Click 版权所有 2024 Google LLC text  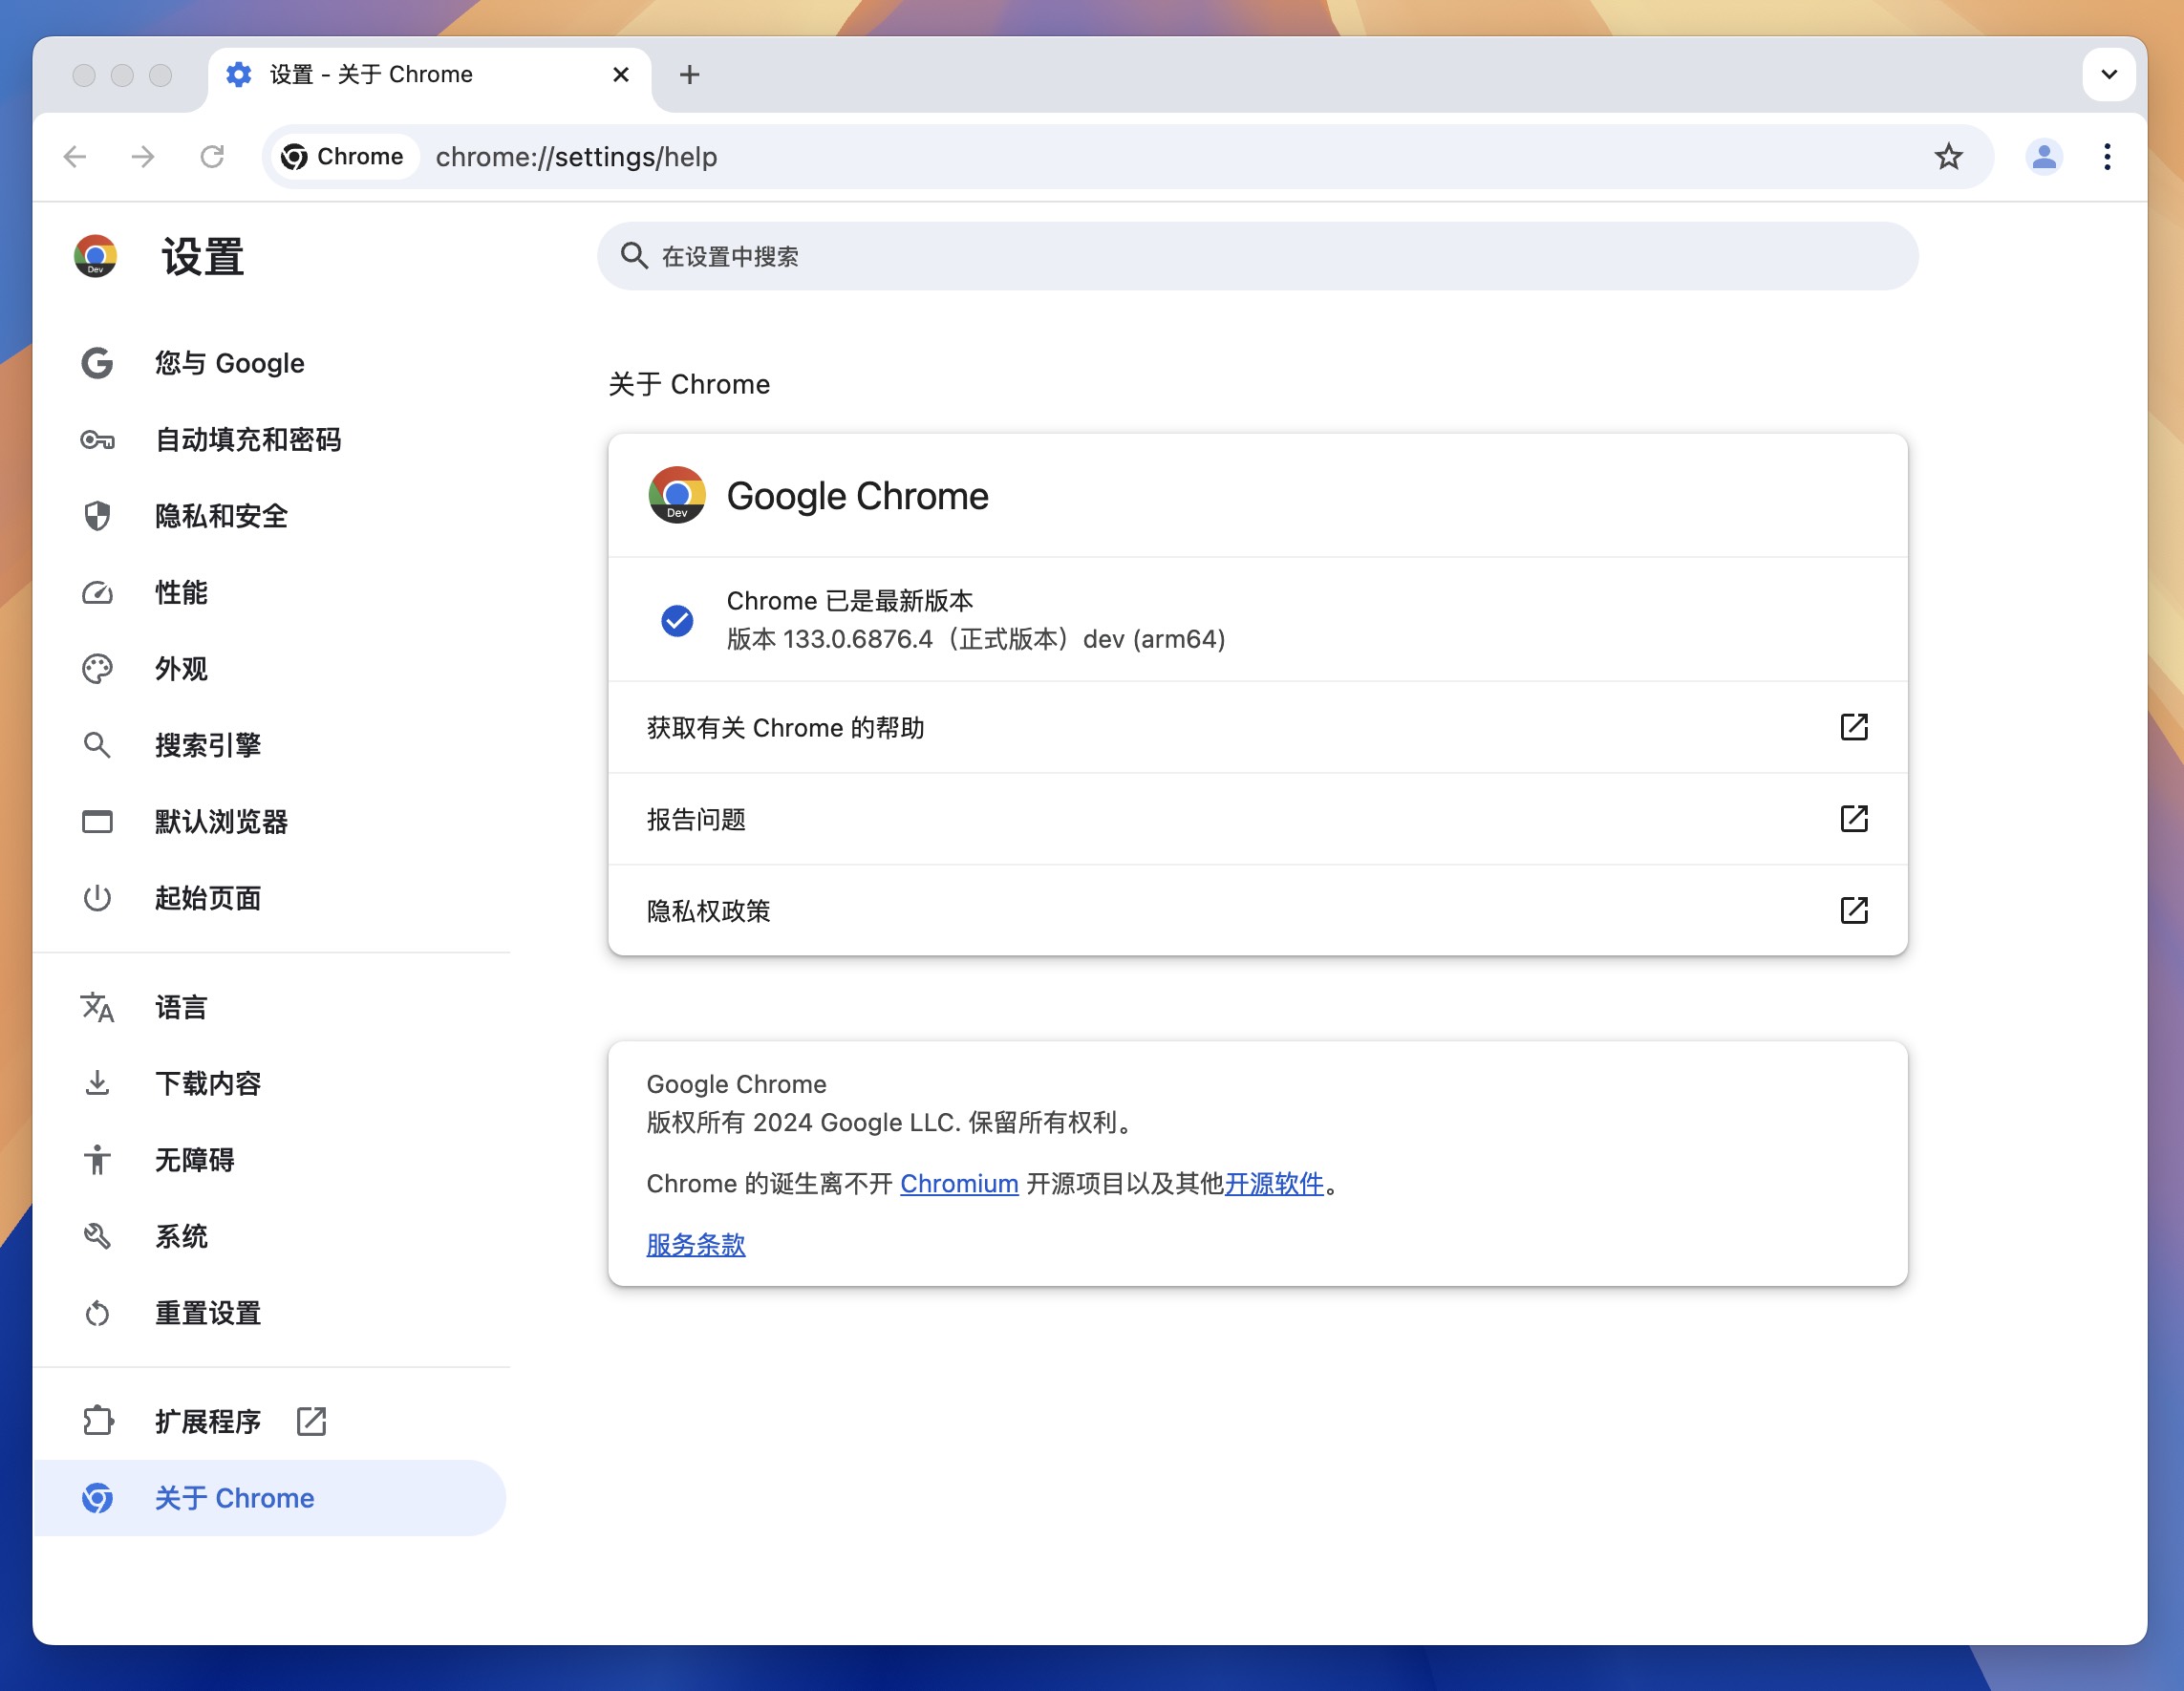(x=803, y=1122)
